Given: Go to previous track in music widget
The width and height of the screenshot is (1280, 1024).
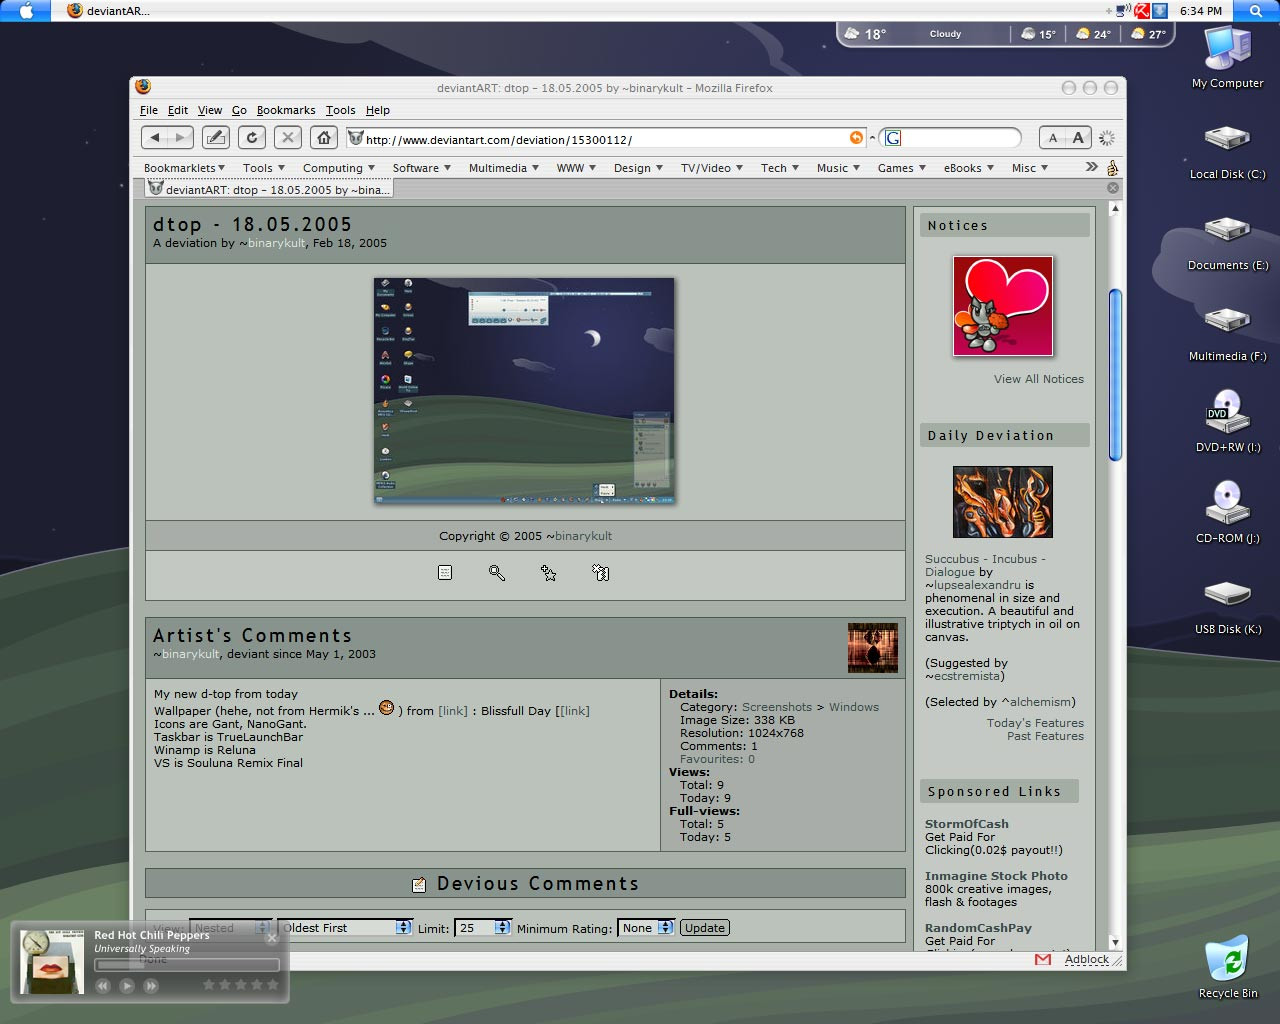Looking at the screenshot, I should click(103, 986).
